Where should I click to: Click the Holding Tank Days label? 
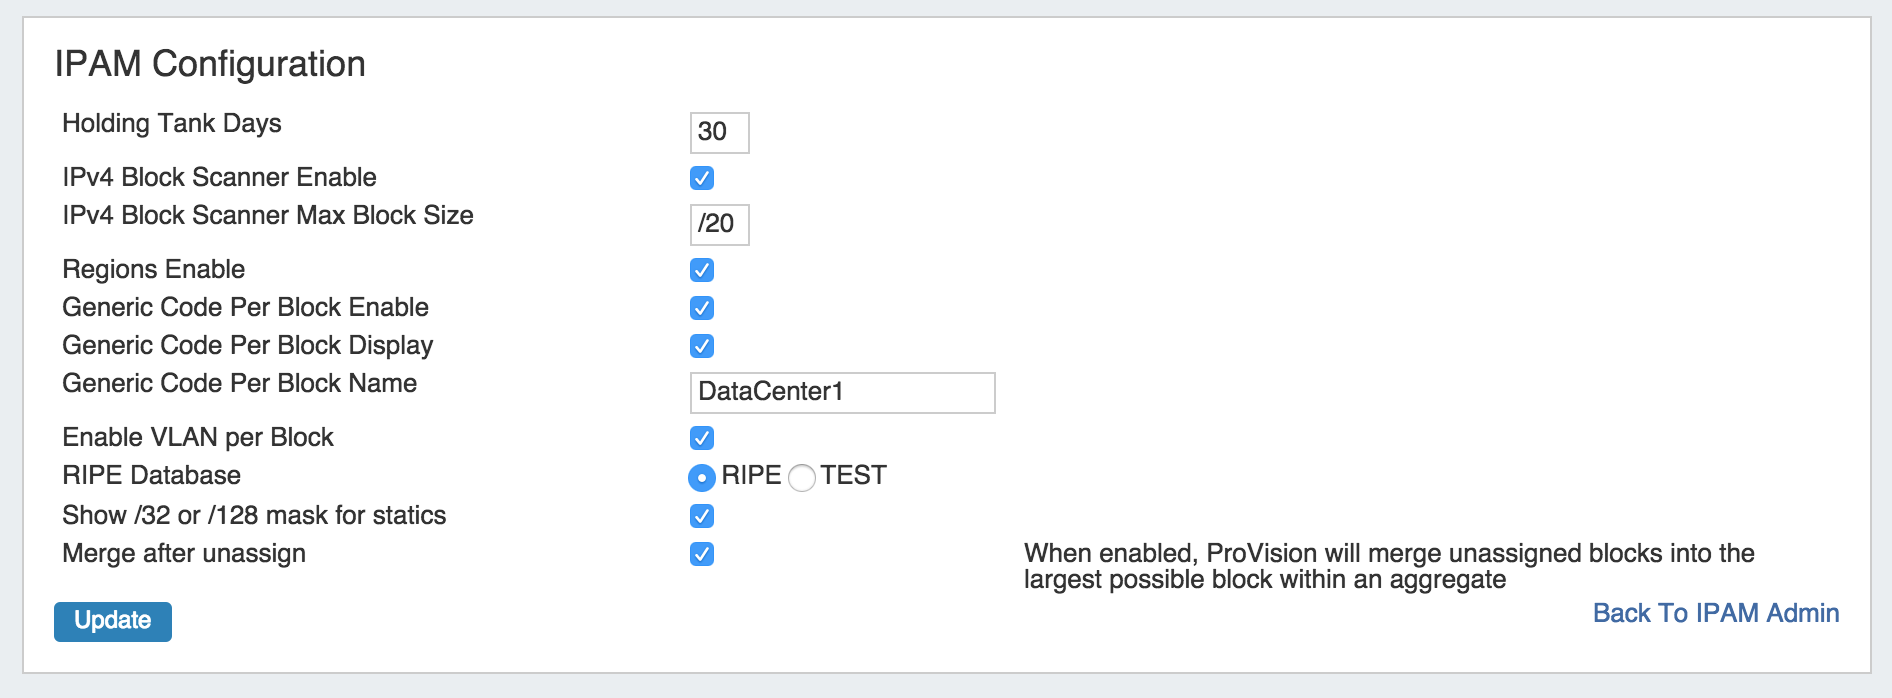click(172, 123)
